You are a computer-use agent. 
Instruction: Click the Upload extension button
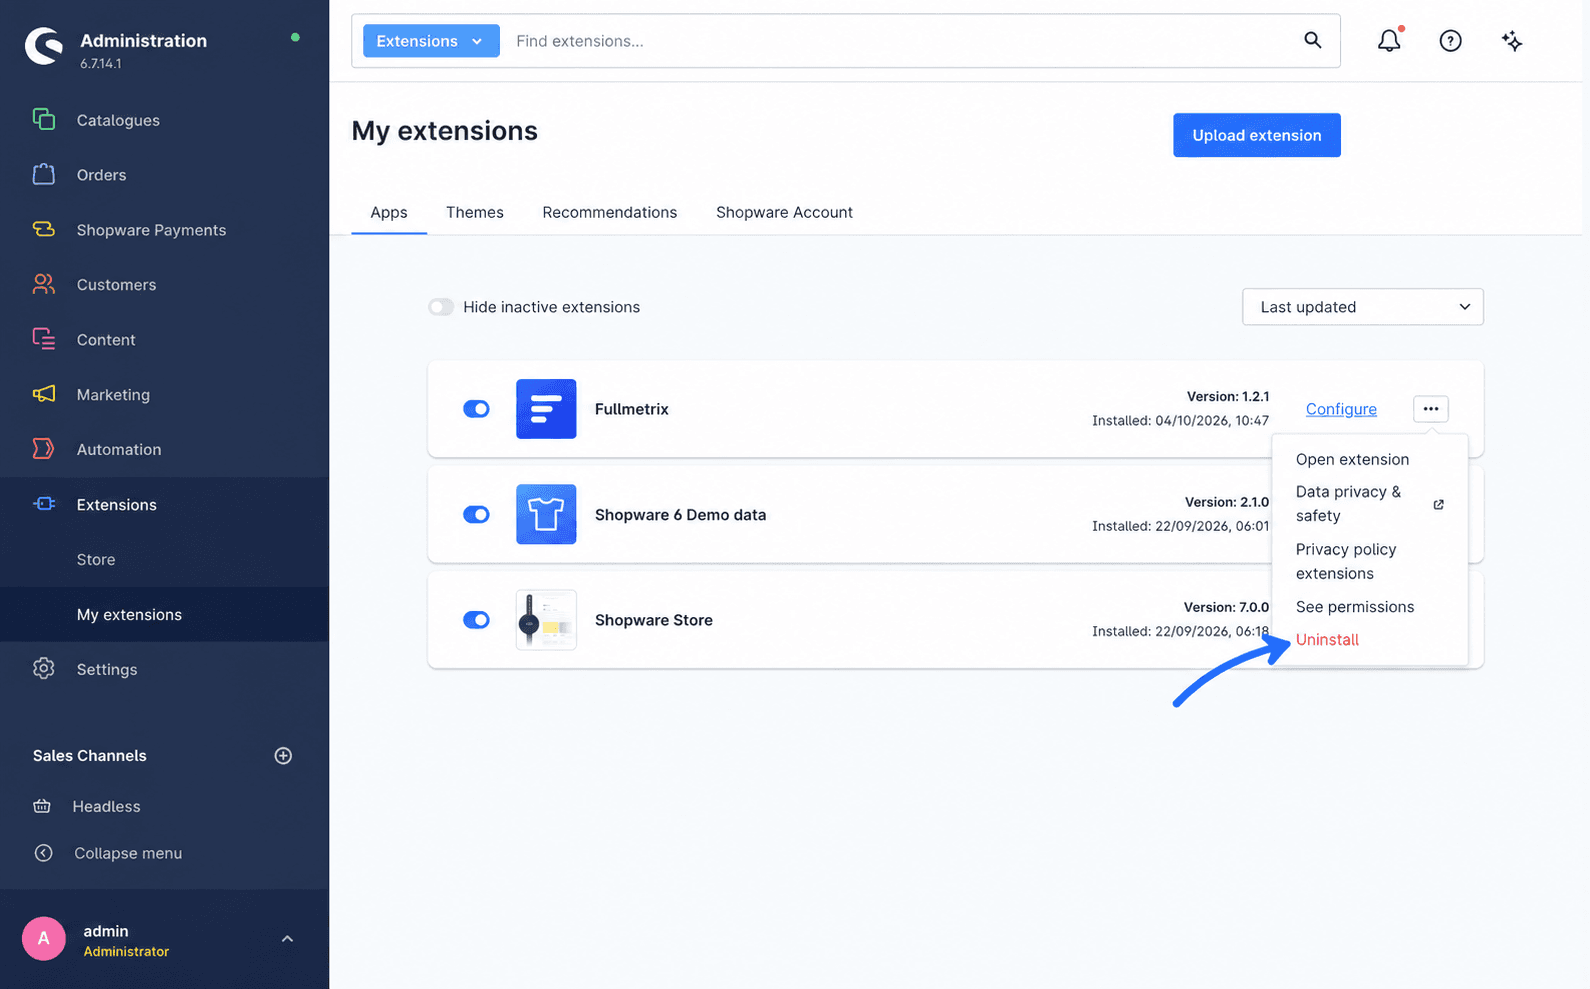click(x=1257, y=135)
